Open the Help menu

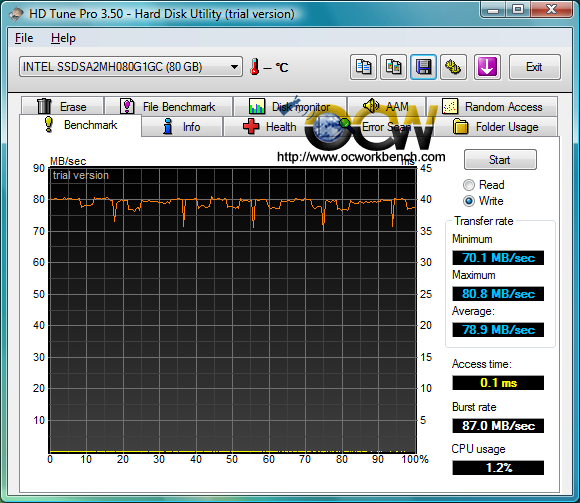coord(63,38)
